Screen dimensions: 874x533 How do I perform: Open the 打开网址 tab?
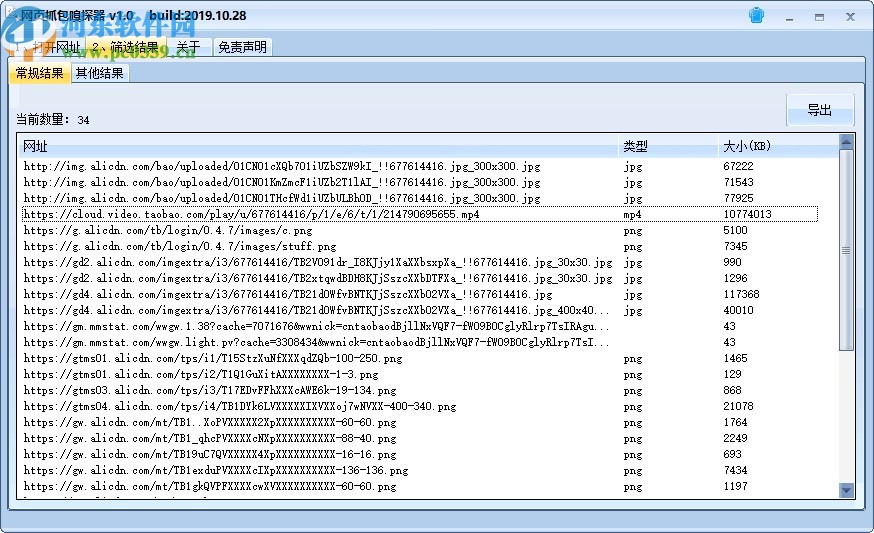pyautogui.click(x=55, y=47)
